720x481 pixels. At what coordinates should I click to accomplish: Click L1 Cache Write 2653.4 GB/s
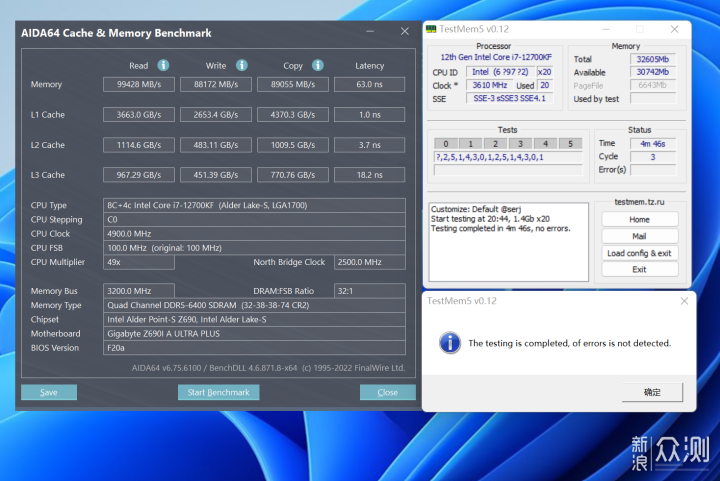coord(216,115)
